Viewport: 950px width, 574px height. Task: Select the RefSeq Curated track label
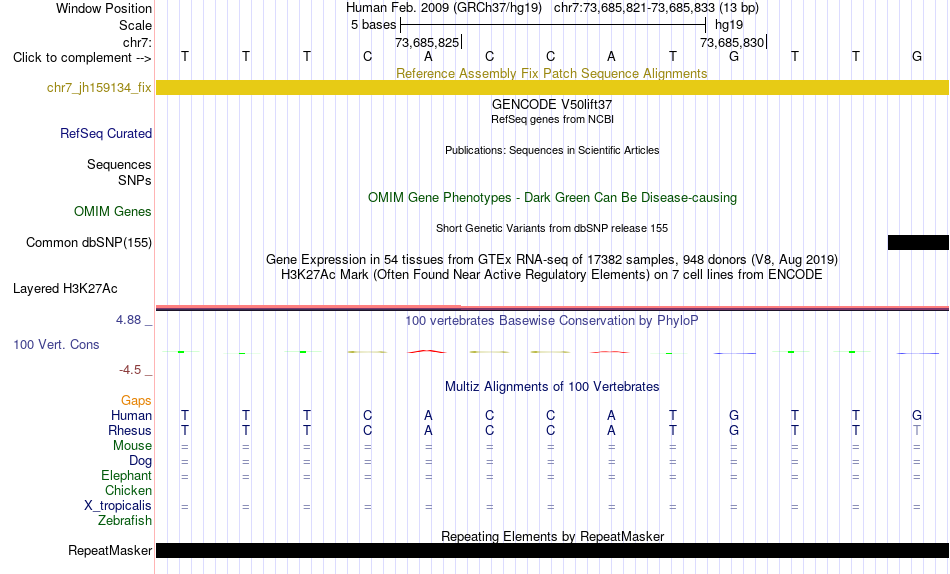point(106,133)
